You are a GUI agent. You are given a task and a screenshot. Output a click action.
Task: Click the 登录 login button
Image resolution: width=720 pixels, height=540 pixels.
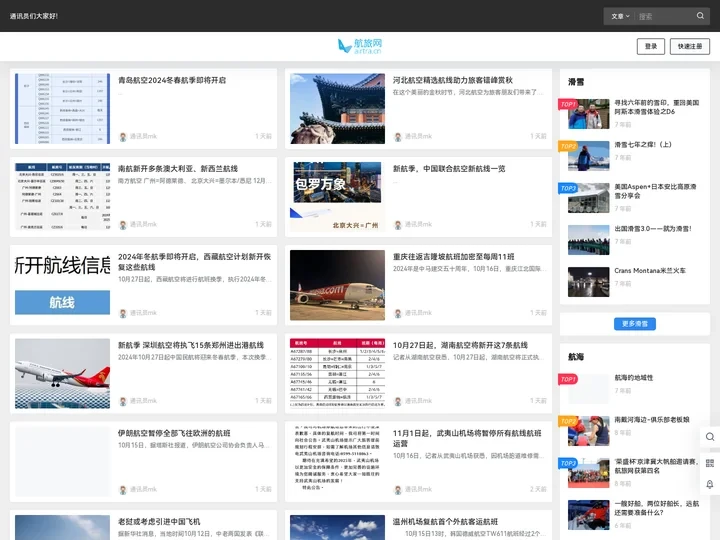651,46
